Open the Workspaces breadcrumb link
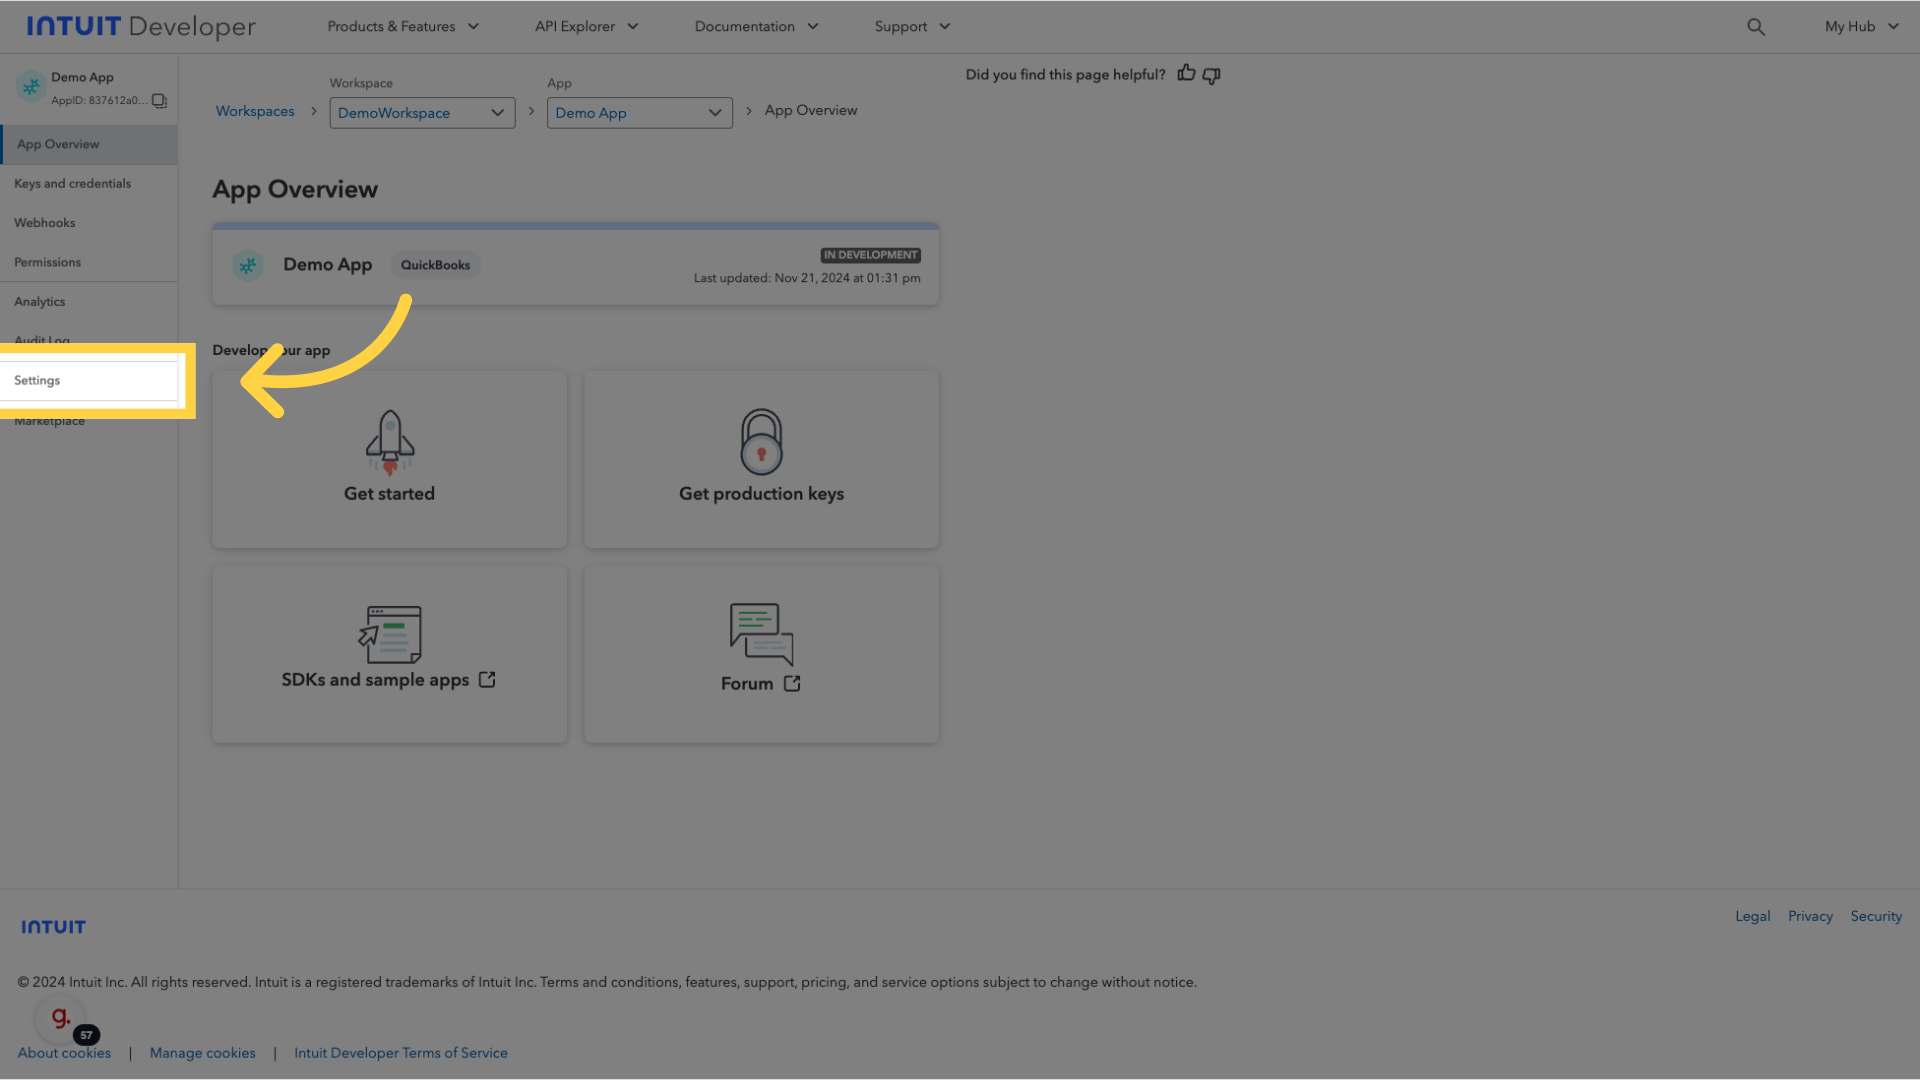Screen dimensions: 1920x1080 click(x=255, y=110)
